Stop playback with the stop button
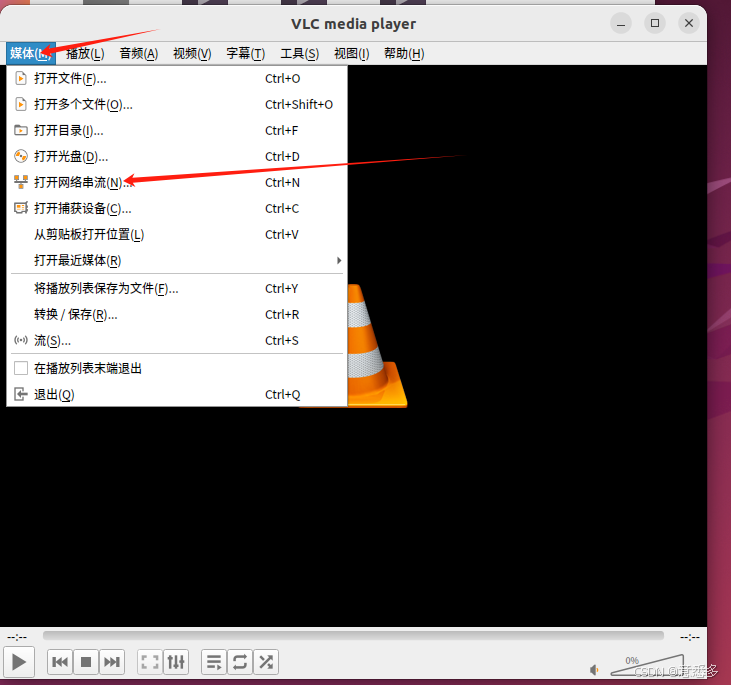 point(86,662)
